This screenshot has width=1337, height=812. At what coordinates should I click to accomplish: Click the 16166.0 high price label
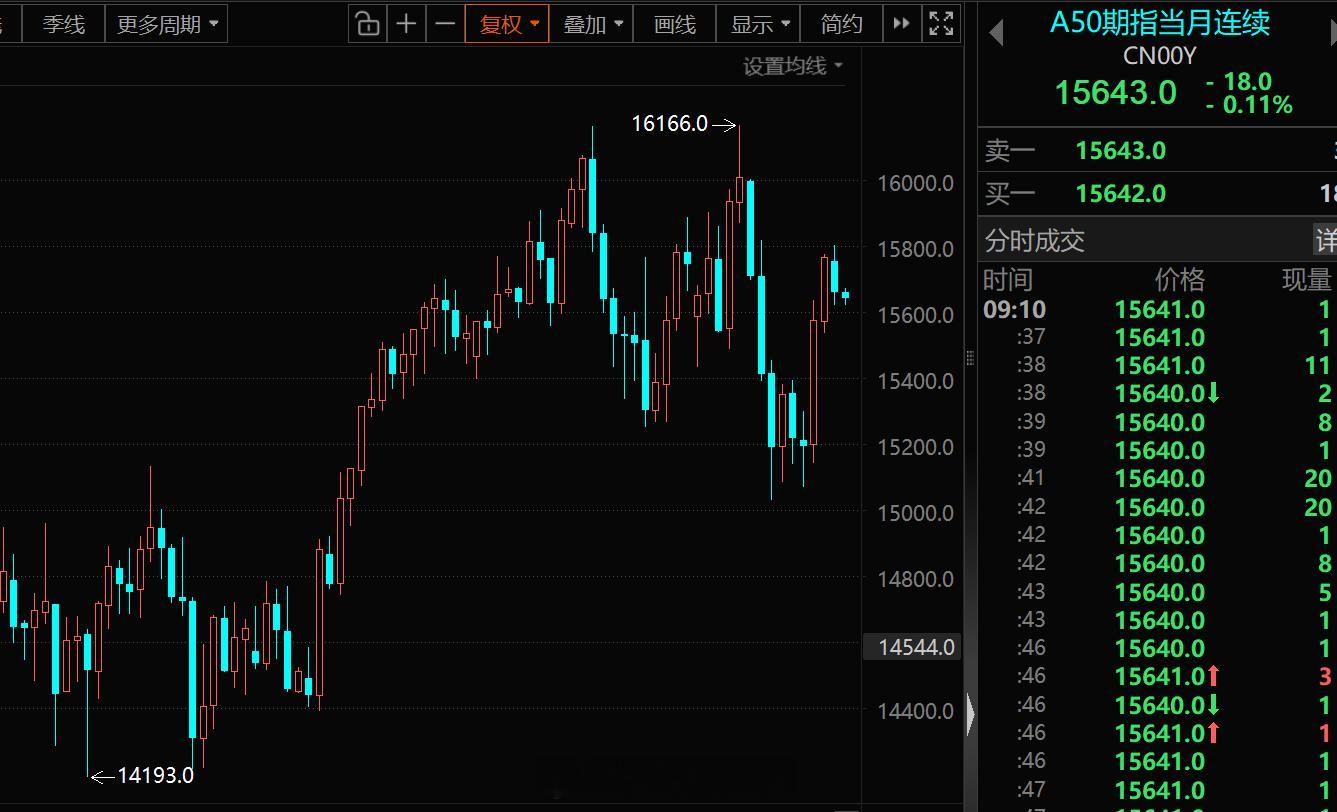coord(669,124)
